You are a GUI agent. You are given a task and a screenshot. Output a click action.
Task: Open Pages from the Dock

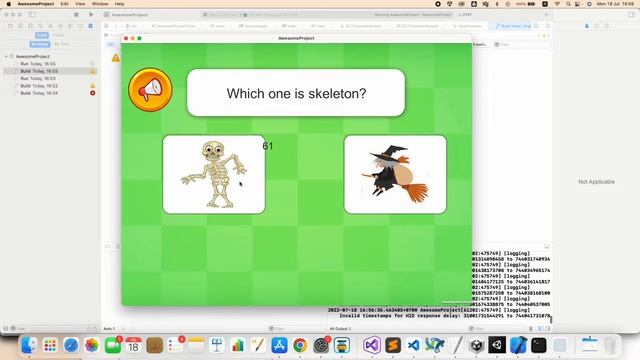point(258,345)
